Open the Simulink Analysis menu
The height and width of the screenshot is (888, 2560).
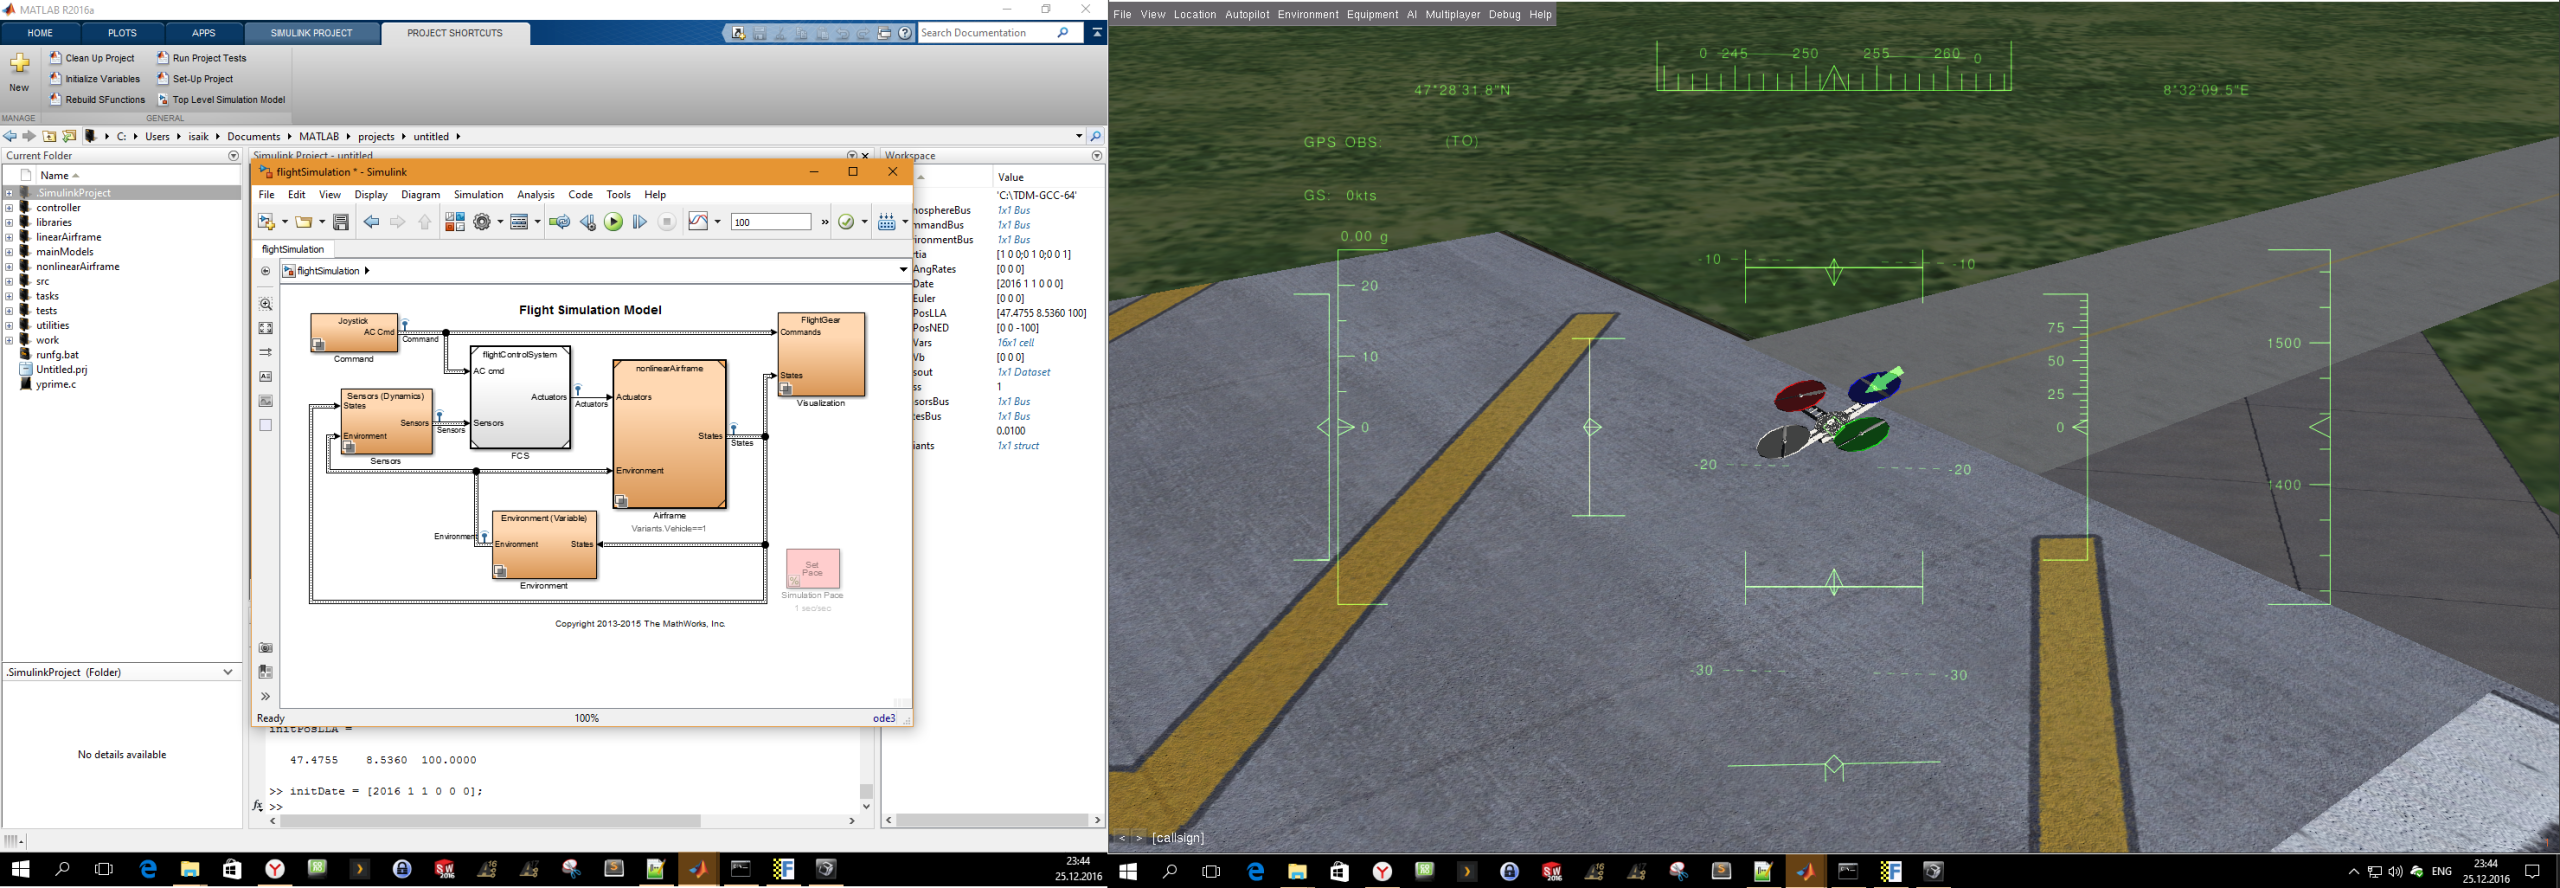pos(536,195)
